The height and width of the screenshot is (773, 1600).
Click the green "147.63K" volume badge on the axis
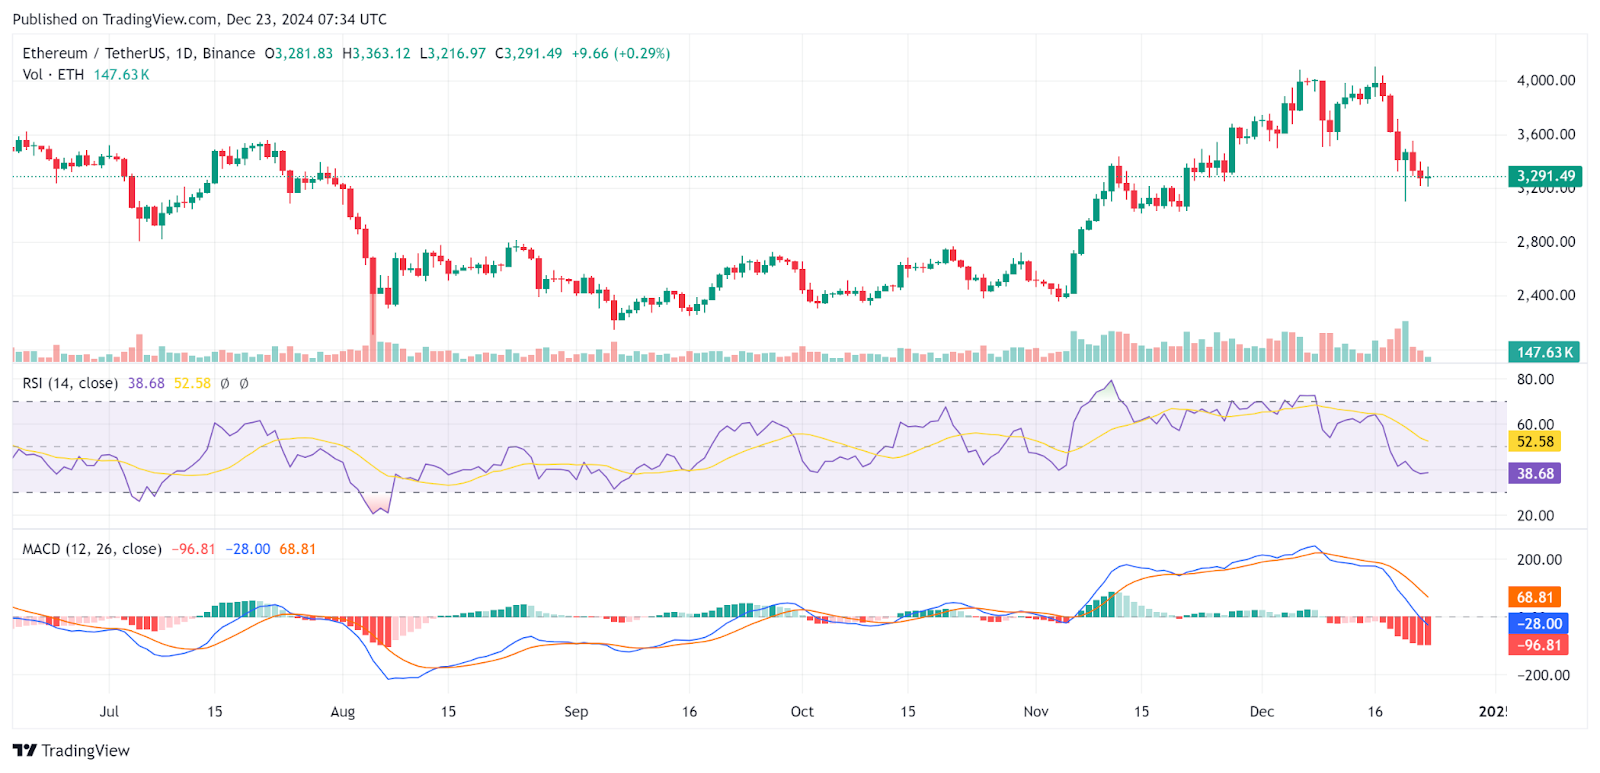[1545, 352]
